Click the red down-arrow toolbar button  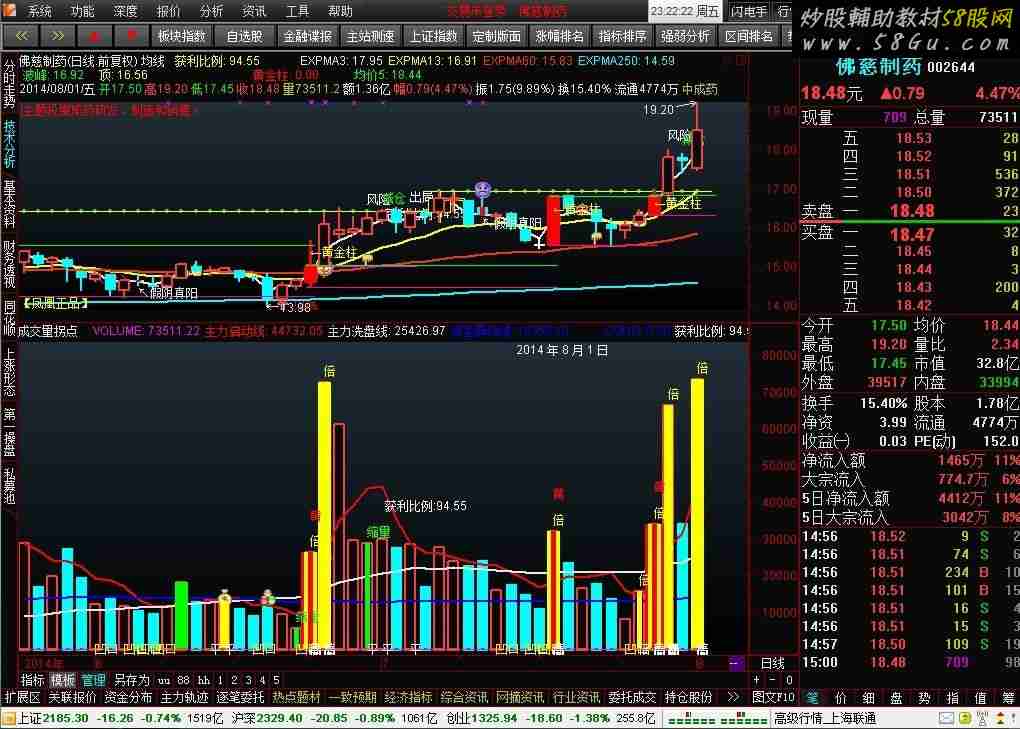pos(131,36)
